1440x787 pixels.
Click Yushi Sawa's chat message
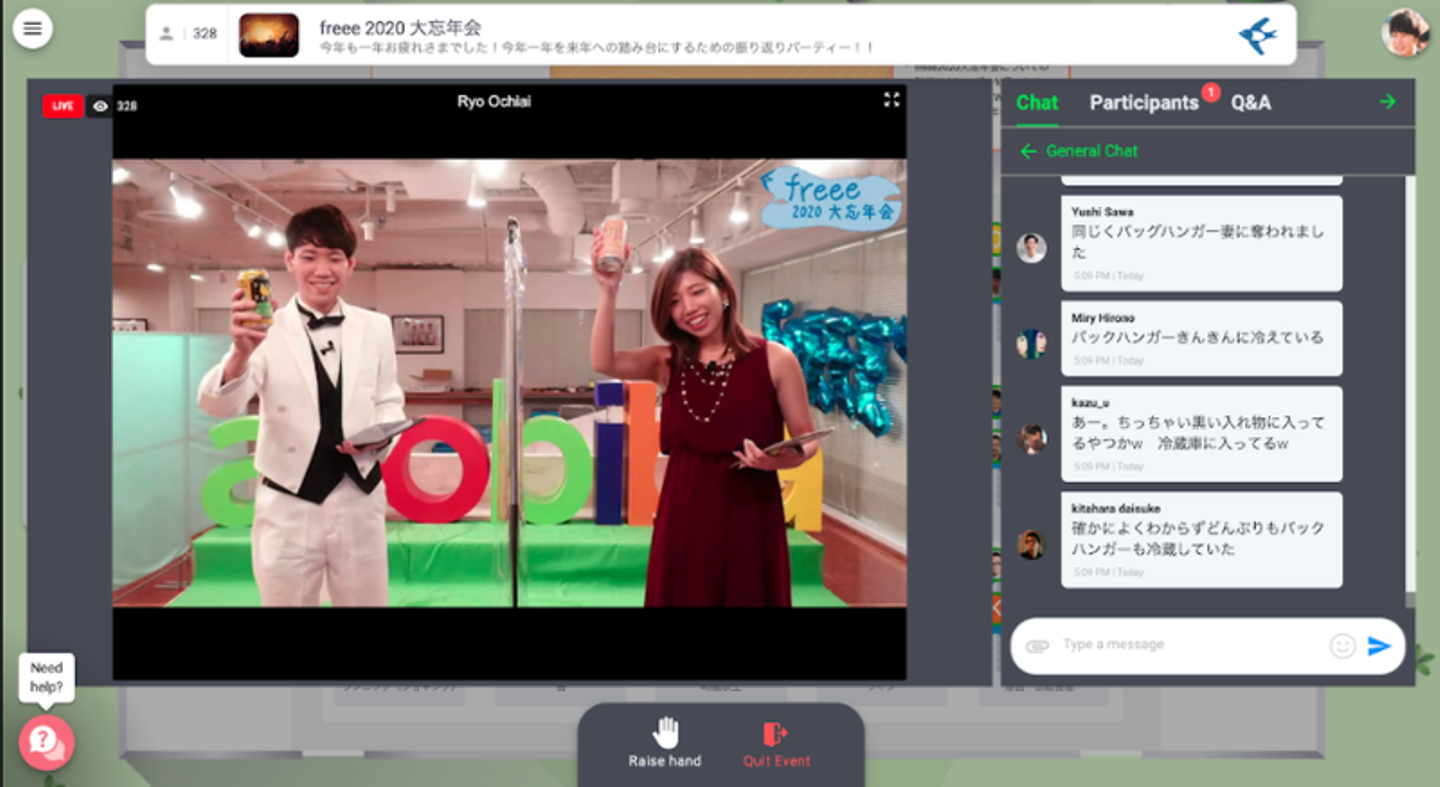pos(1201,243)
